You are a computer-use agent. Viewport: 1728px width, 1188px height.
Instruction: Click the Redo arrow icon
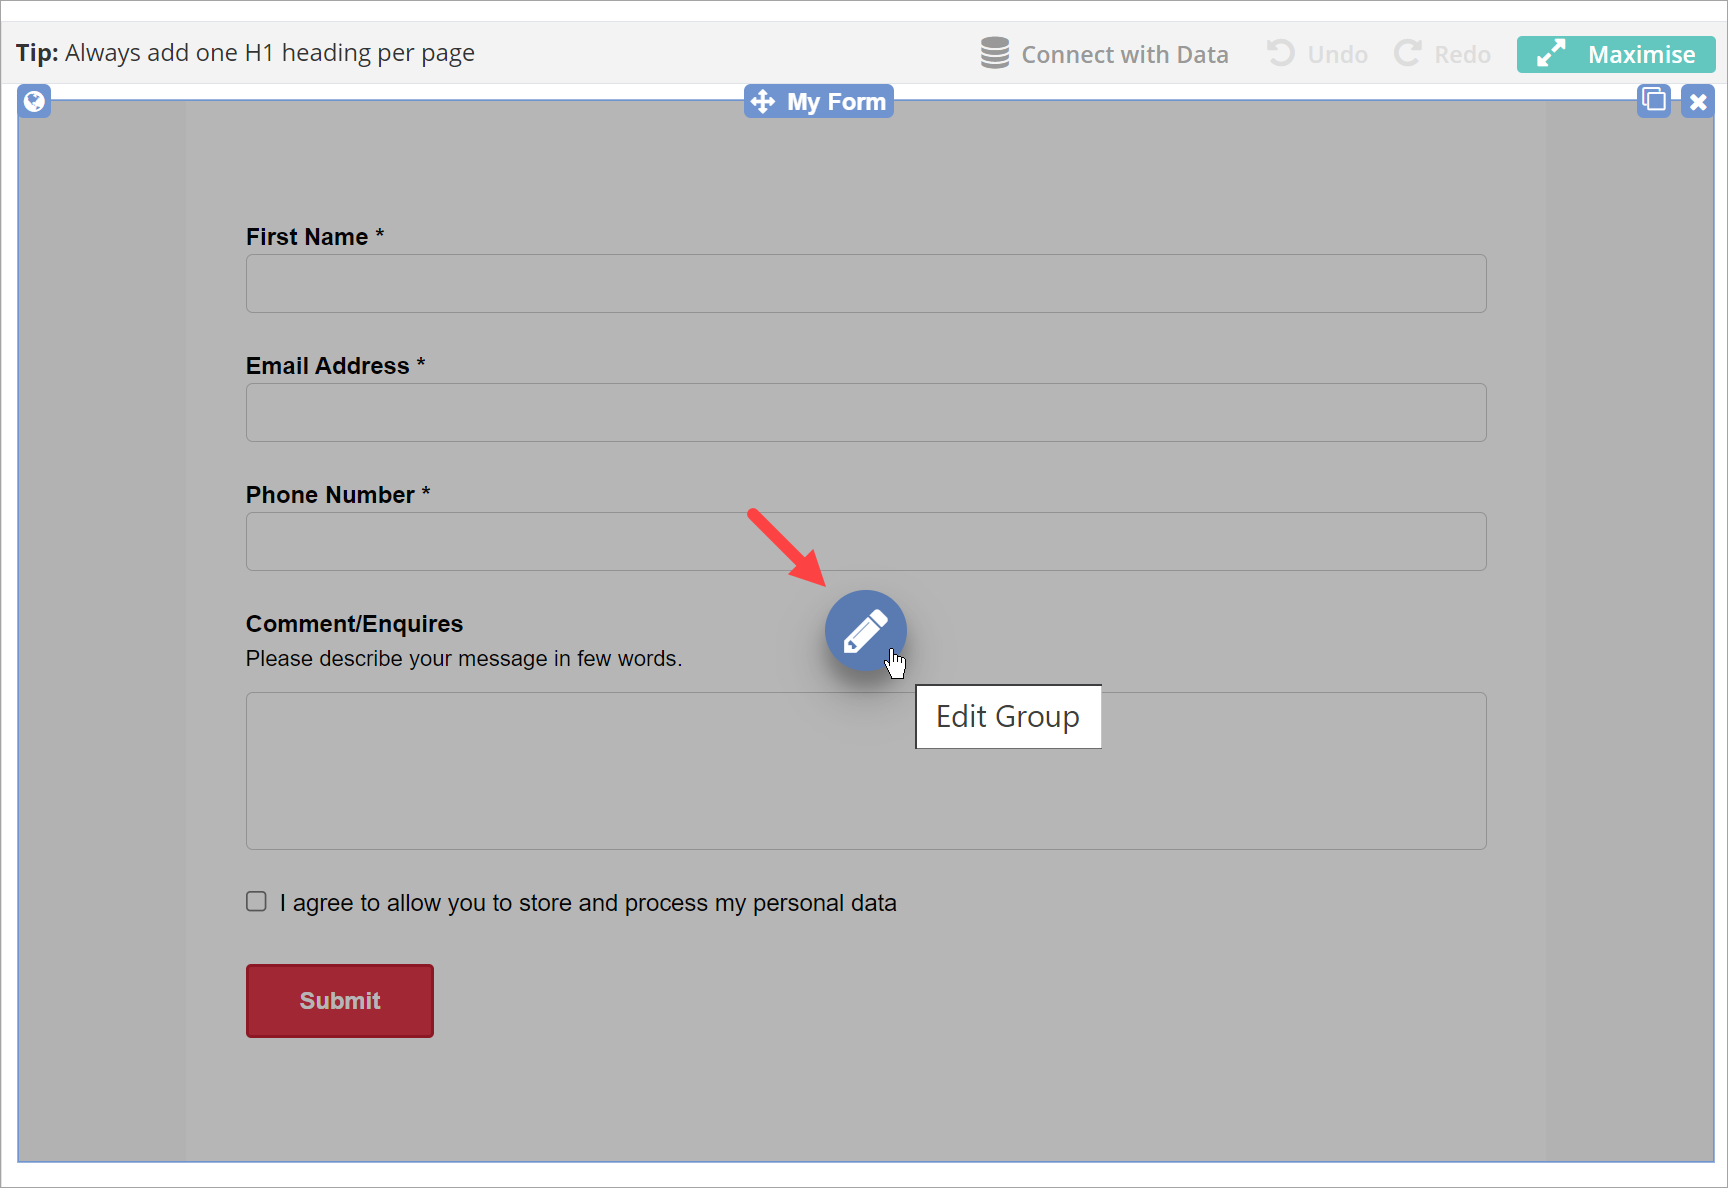coord(1408,53)
